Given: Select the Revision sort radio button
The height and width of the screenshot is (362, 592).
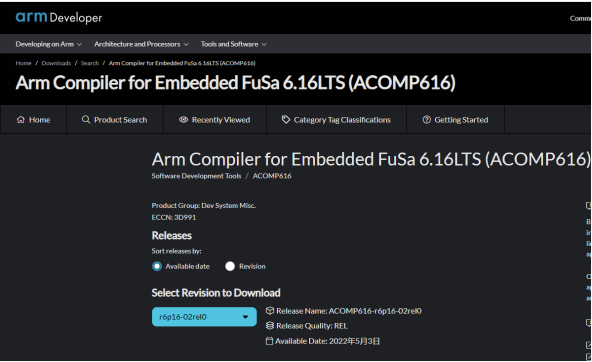Looking at the screenshot, I should pyautogui.click(x=230, y=266).
